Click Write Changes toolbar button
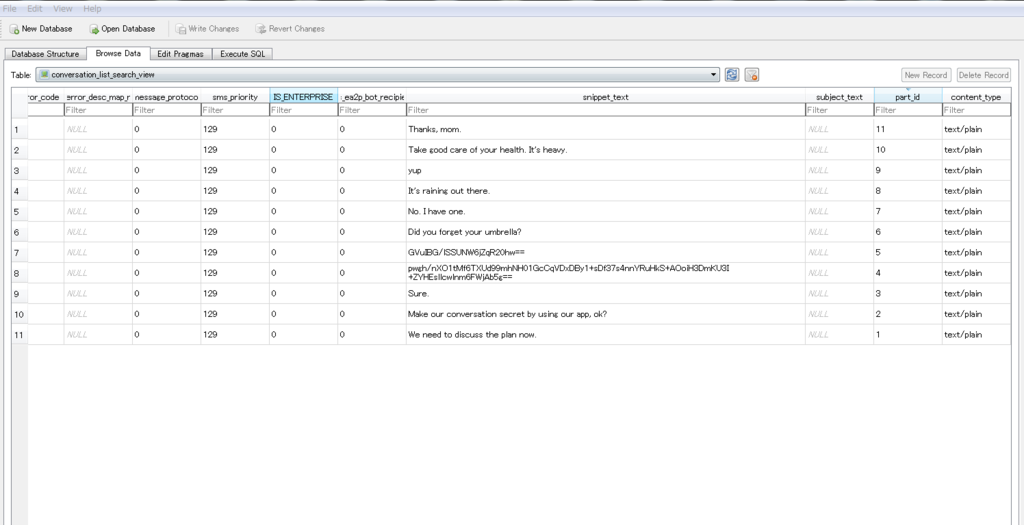 [x=207, y=29]
